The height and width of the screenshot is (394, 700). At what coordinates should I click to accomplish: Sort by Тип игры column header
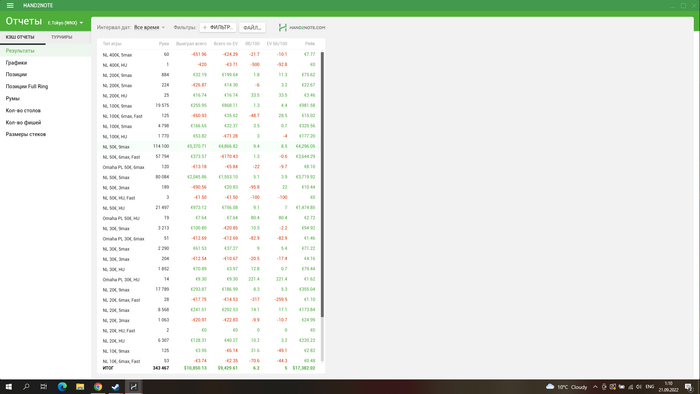coord(112,44)
